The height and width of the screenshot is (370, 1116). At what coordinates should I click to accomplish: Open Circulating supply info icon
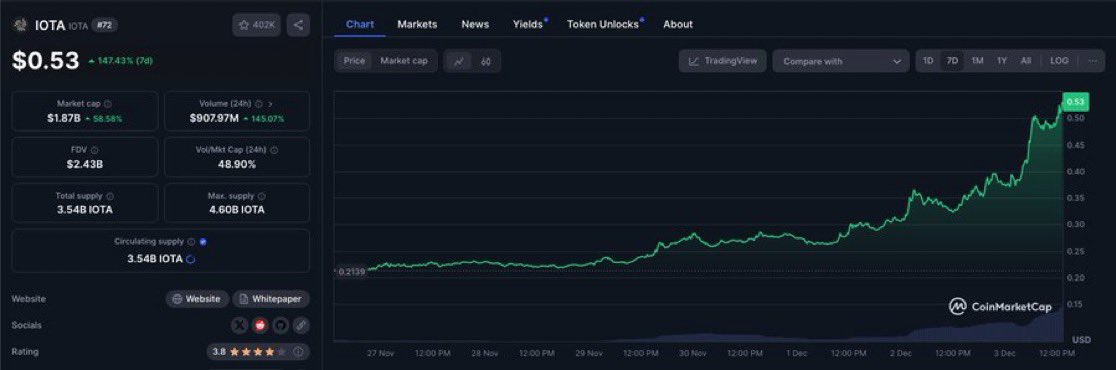pos(191,242)
